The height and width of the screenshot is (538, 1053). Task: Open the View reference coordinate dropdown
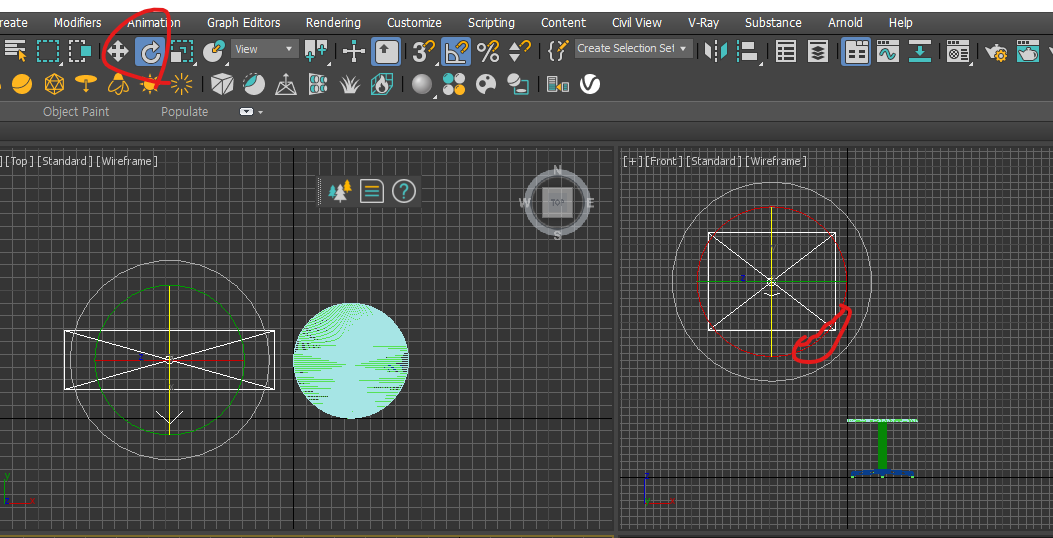point(265,49)
